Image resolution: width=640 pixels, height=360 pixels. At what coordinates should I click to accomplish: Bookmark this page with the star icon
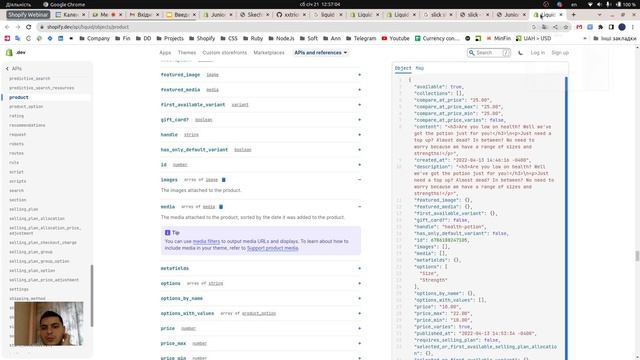point(566,27)
